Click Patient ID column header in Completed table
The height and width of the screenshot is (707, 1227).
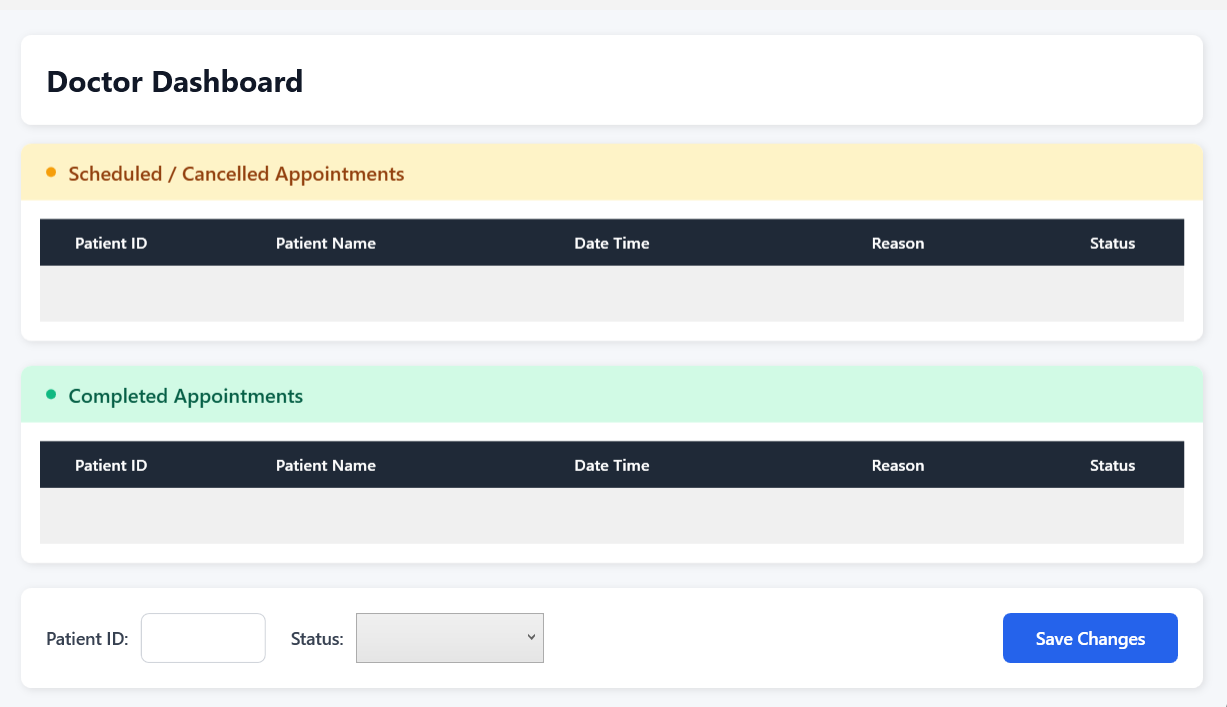coord(111,465)
